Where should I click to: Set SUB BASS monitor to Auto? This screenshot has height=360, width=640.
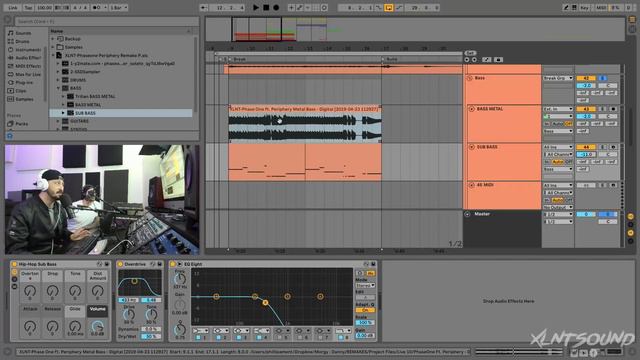pyautogui.click(x=558, y=162)
